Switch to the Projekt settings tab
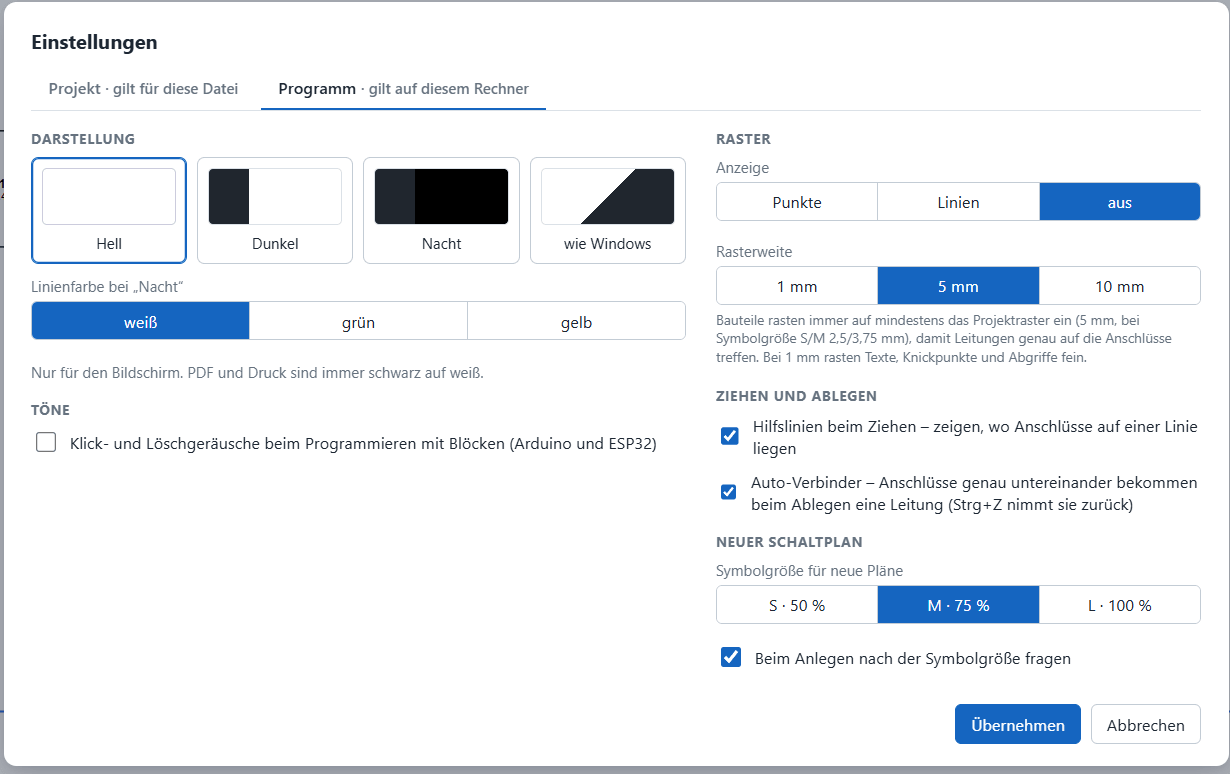This screenshot has width=1230, height=774. (x=143, y=89)
